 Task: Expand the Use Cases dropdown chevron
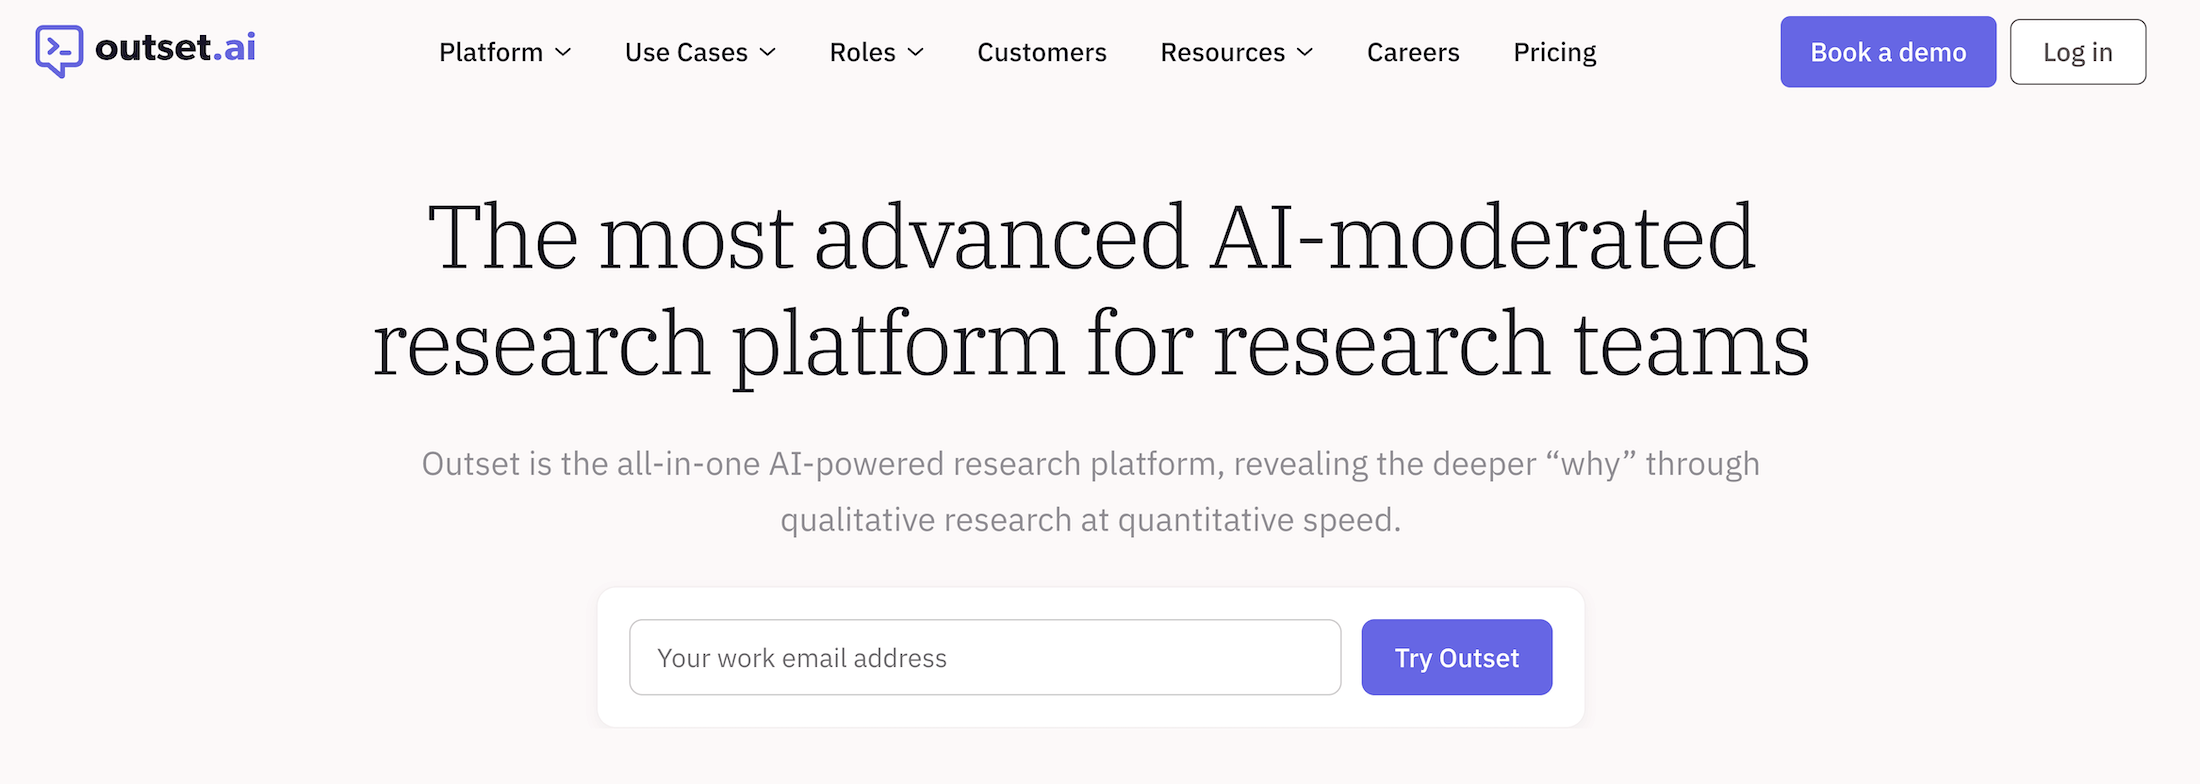pyautogui.click(x=766, y=53)
